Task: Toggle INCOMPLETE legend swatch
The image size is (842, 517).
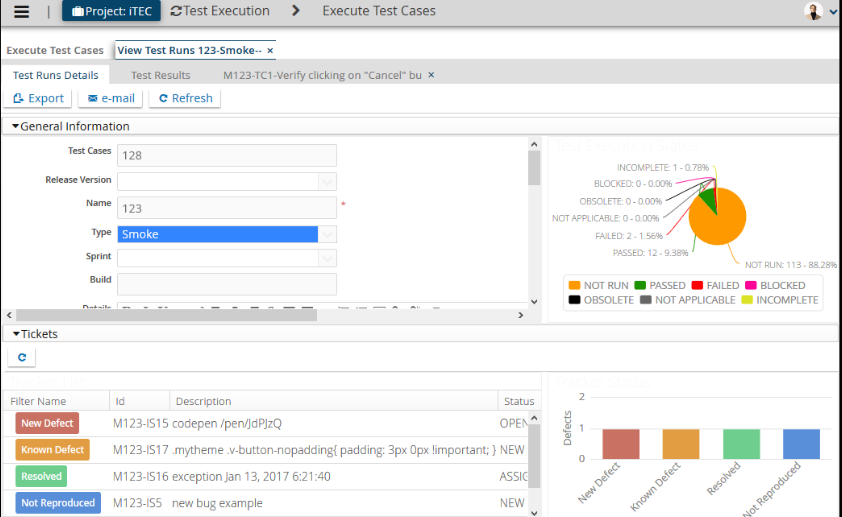Action: (x=747, y=300)
